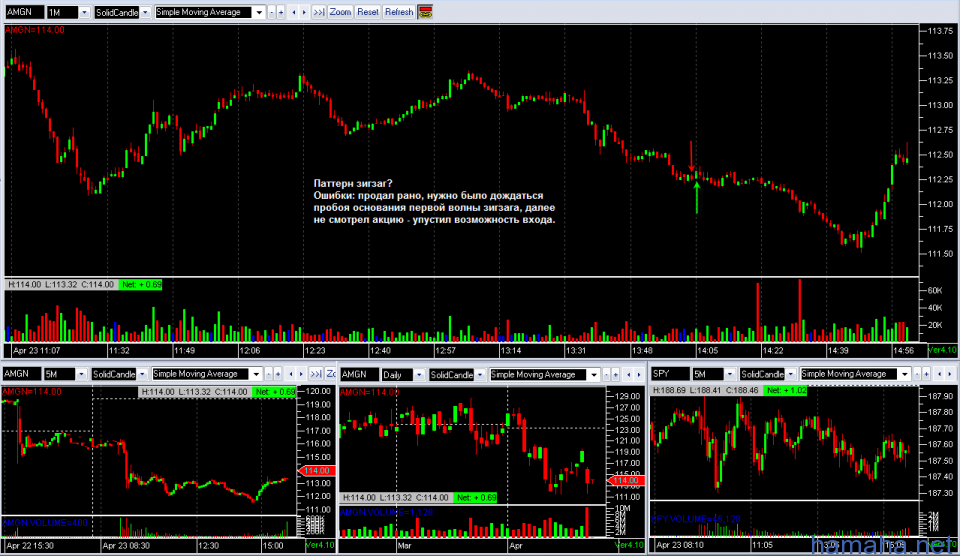Click the Zoom button in main chart toolbar

pyautogui.click(x=340, y=12)
